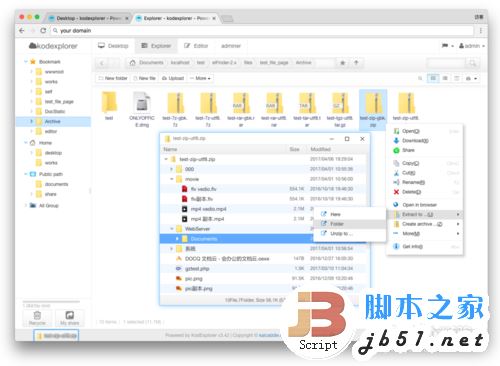Image resolution: width=500 pixels, height=366 pixels.
Task: Click the Recycle bin icon
Action: pos(37,315)
